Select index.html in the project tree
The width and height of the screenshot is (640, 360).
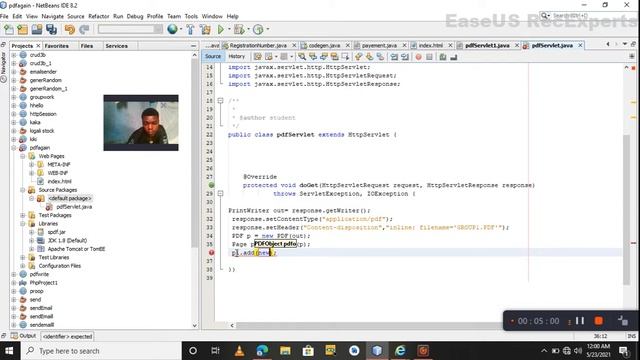coord(59,181)
